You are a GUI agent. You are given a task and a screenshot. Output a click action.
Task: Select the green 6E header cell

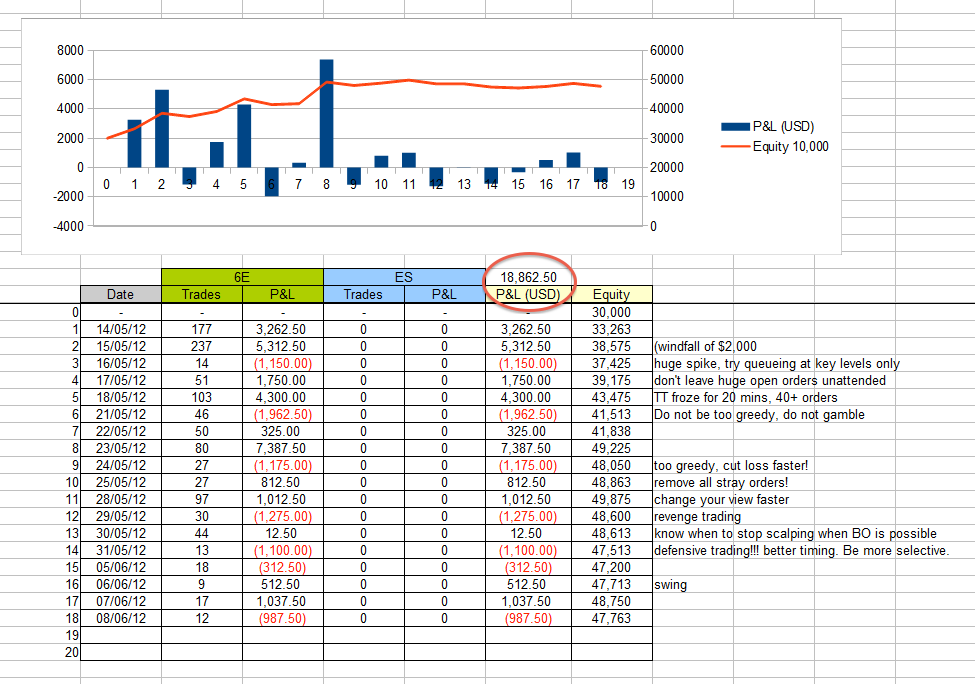click(x=242, y=276)
